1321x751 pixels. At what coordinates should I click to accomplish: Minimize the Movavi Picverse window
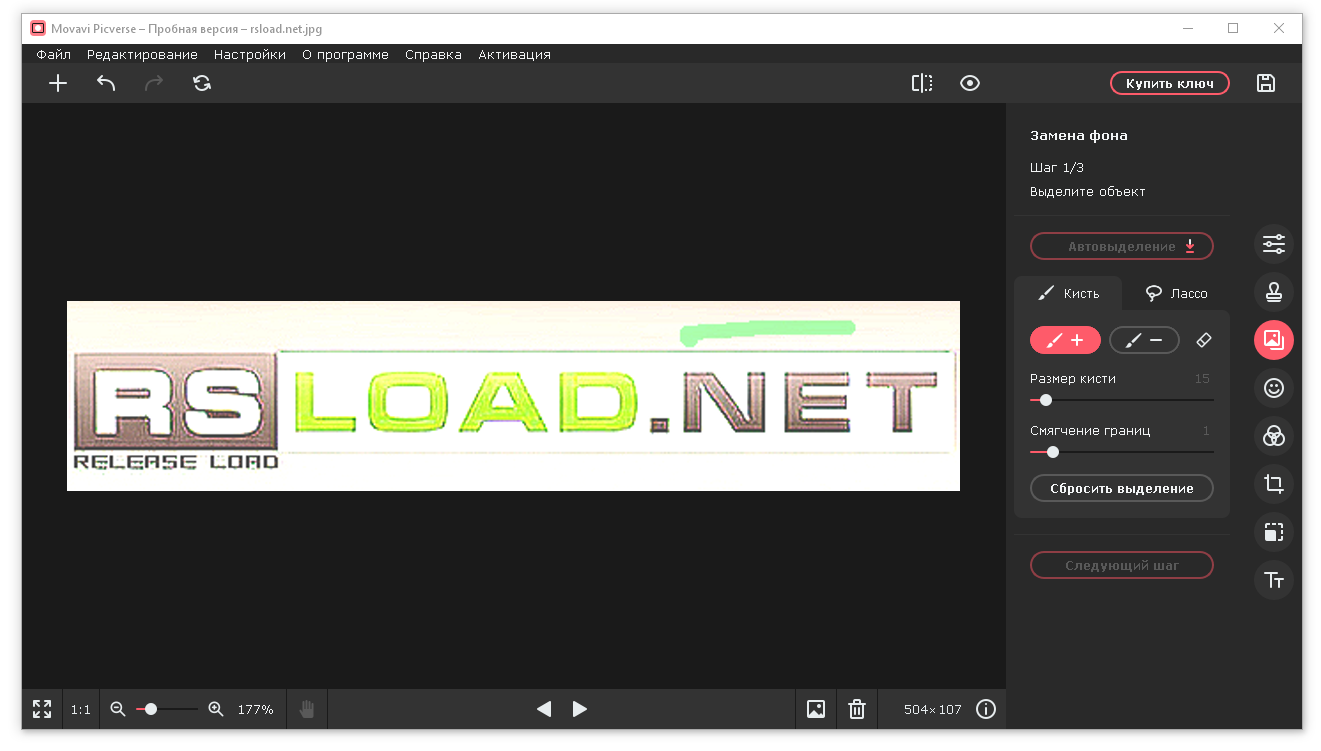[1187, 29]
